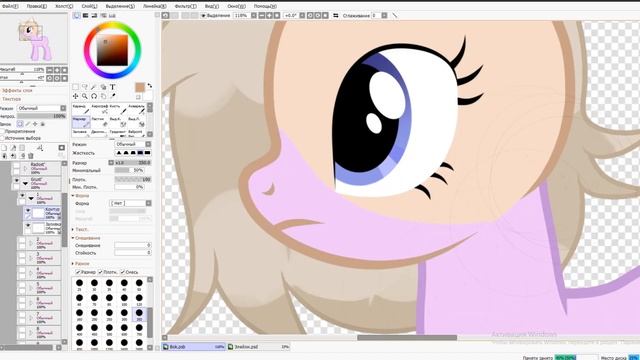Show the RGB sliders panel
Viewport: 640px width, 360px height.
click(x=85, y=16)
